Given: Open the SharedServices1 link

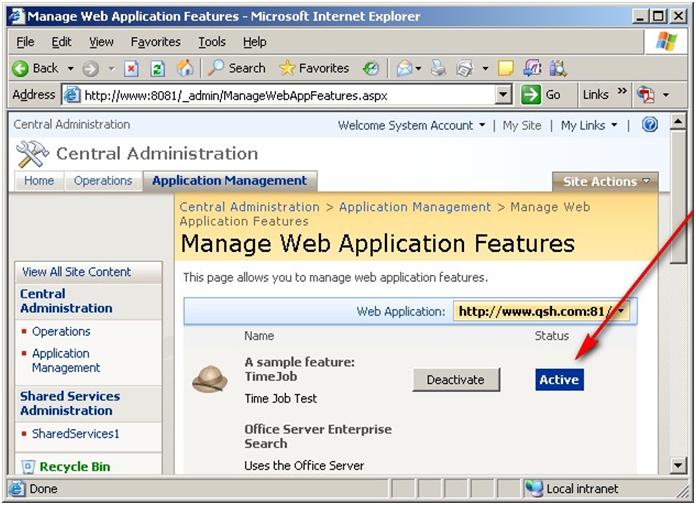Looking at the screenshot, I should click(75, 434).
